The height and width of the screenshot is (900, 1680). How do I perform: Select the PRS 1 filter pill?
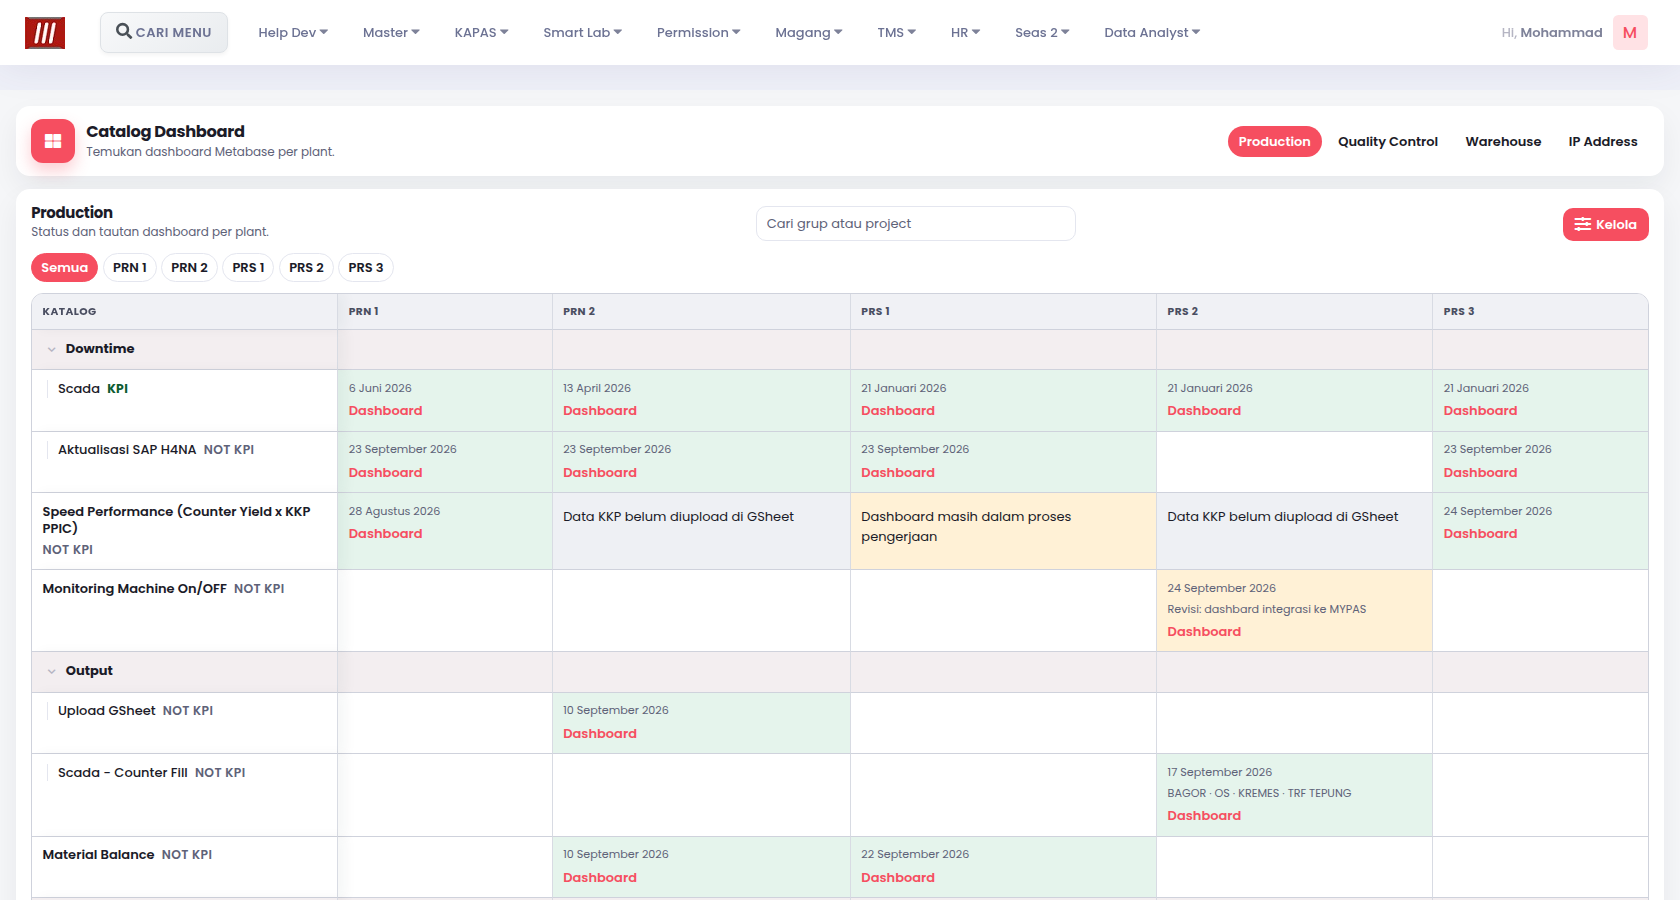pos(248,267)
